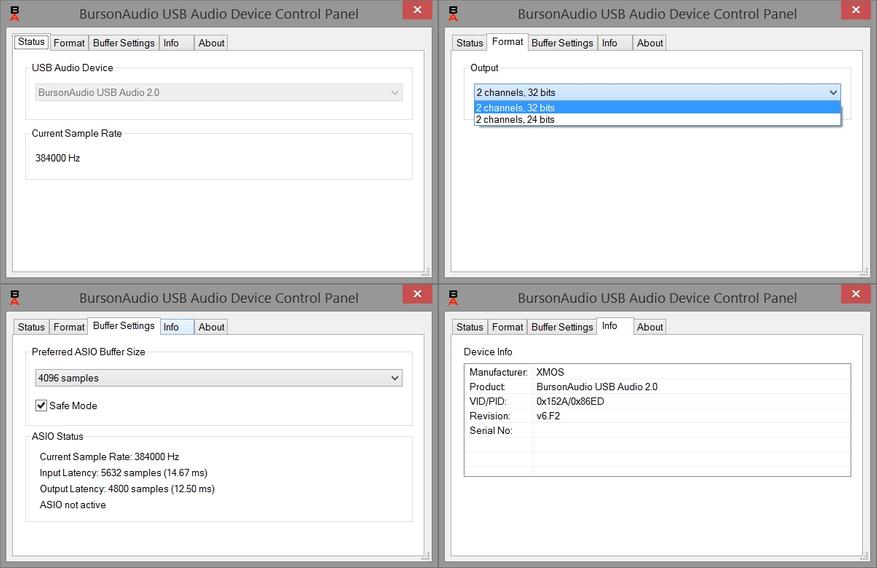
Task: Click the 'Input Latency: 5632 samples' line
Action: point(124,473)
